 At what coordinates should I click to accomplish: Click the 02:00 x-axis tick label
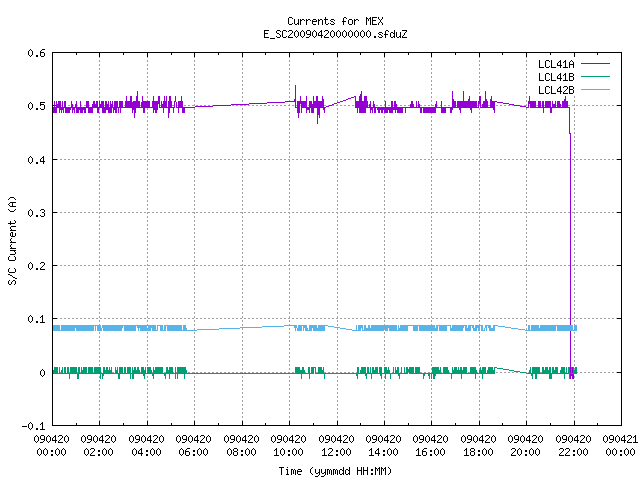(98, 452)
